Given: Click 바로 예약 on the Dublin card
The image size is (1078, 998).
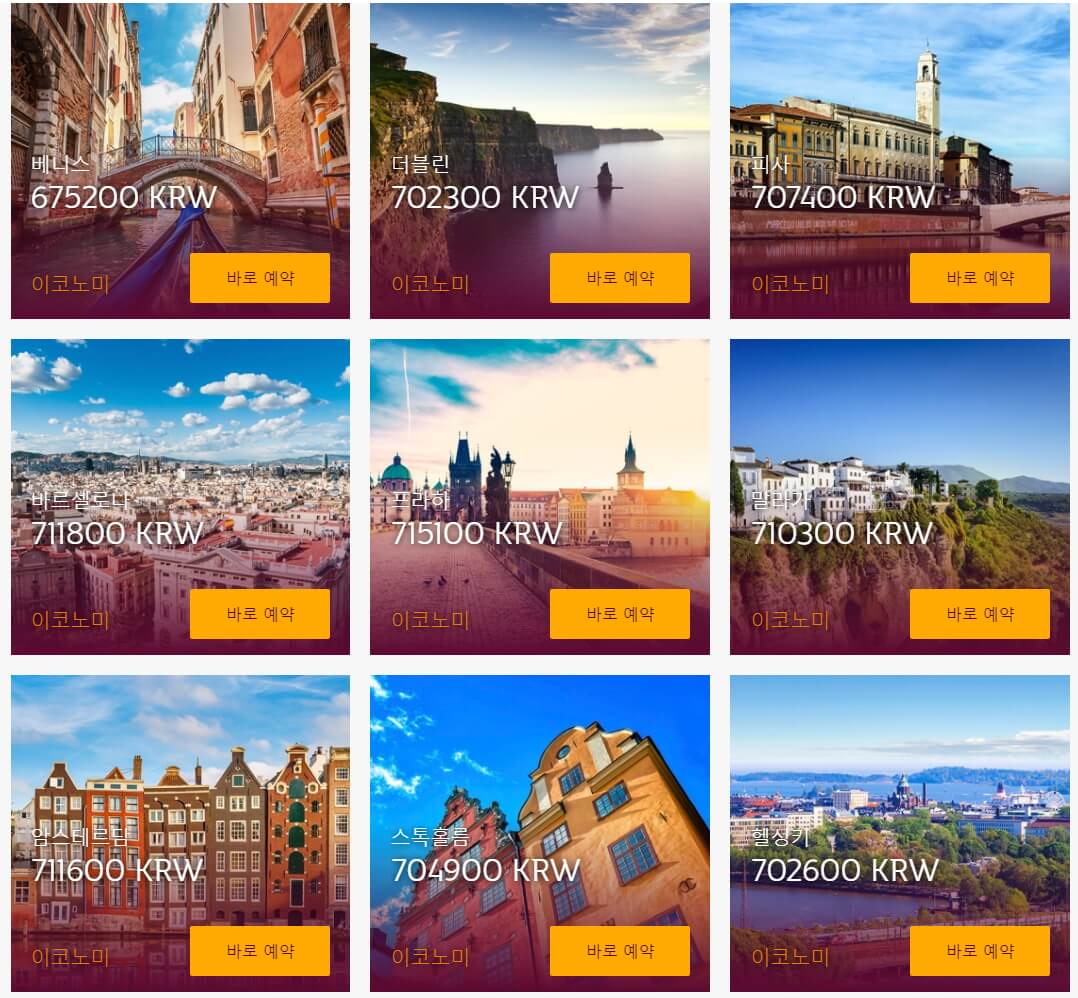Looking at the screenshot, I should 619,278.
